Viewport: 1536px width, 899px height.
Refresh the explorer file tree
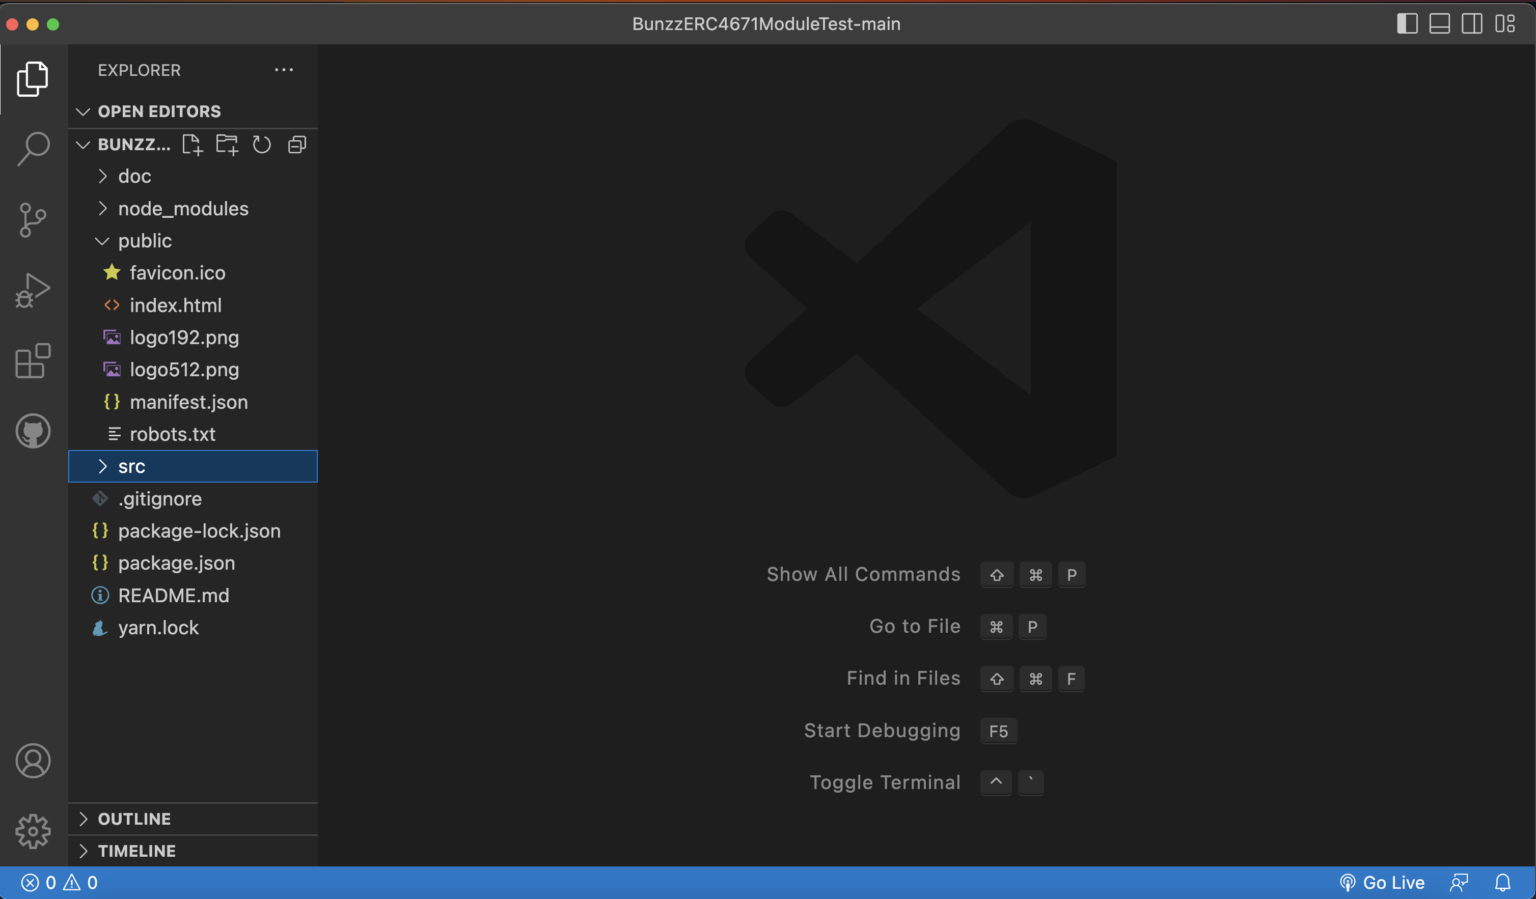point(262,145)
